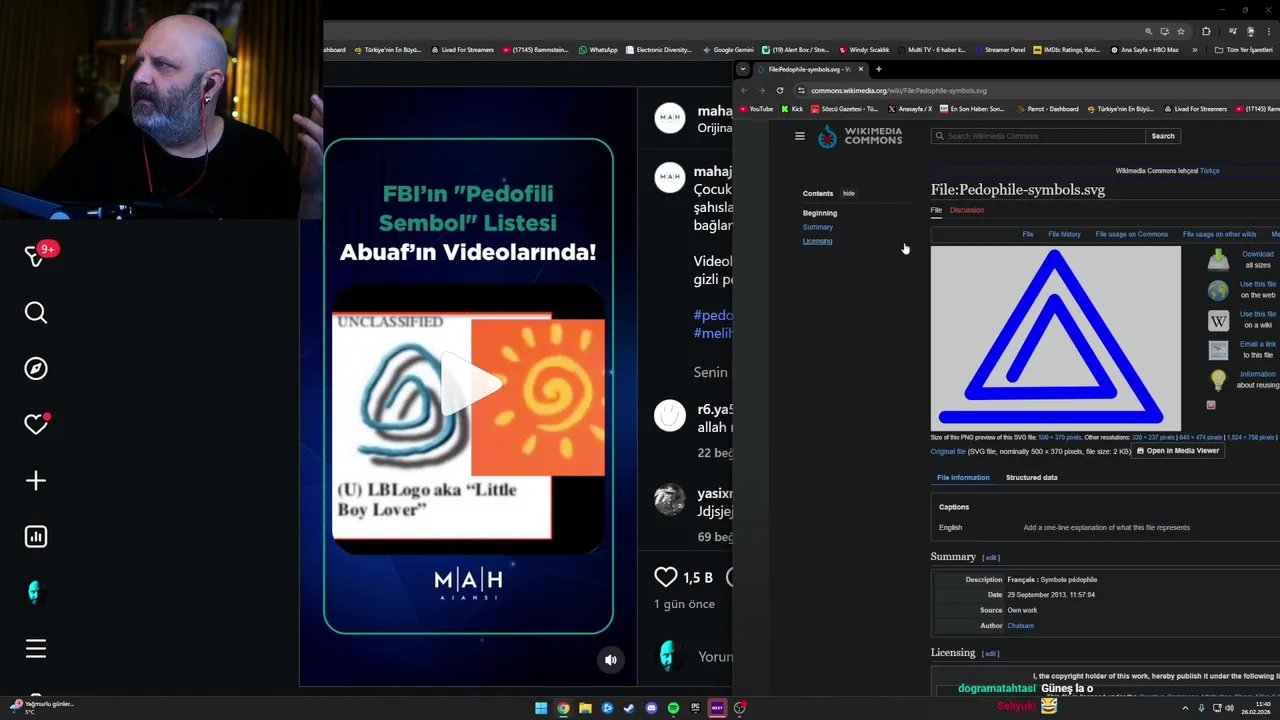Open WhatsApp bookmark in back browser window
The image size is (1280, 720).
599,50
